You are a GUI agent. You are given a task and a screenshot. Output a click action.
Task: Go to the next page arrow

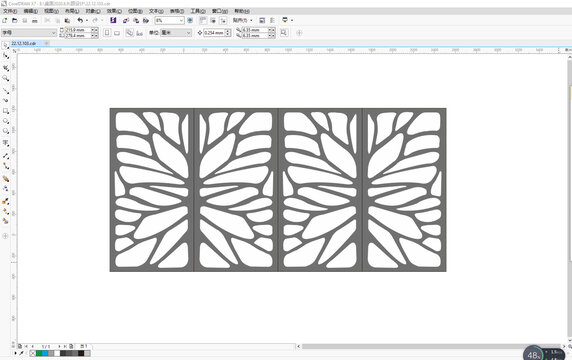pyautogui.click(x=59, y=346)
